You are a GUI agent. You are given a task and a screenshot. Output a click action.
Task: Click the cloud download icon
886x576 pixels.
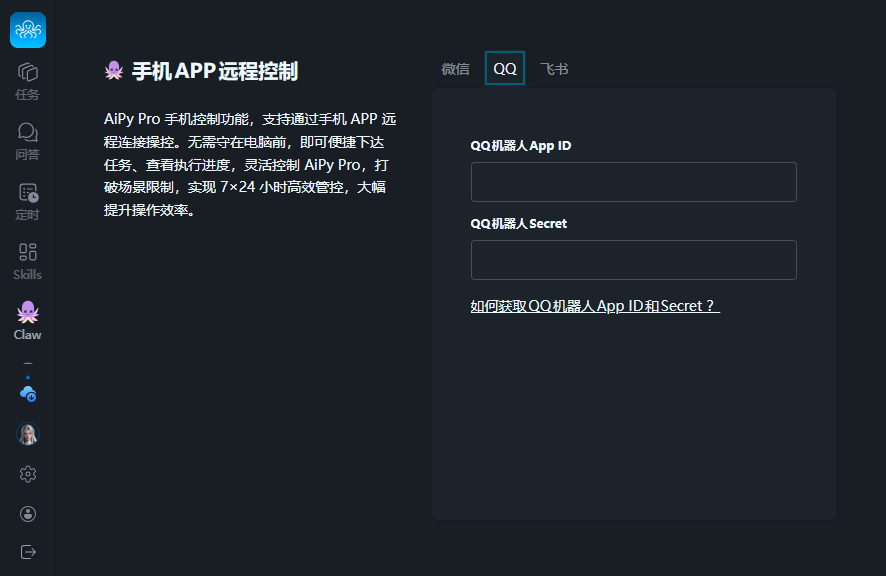pyautogui.click(x=28, y=393)
